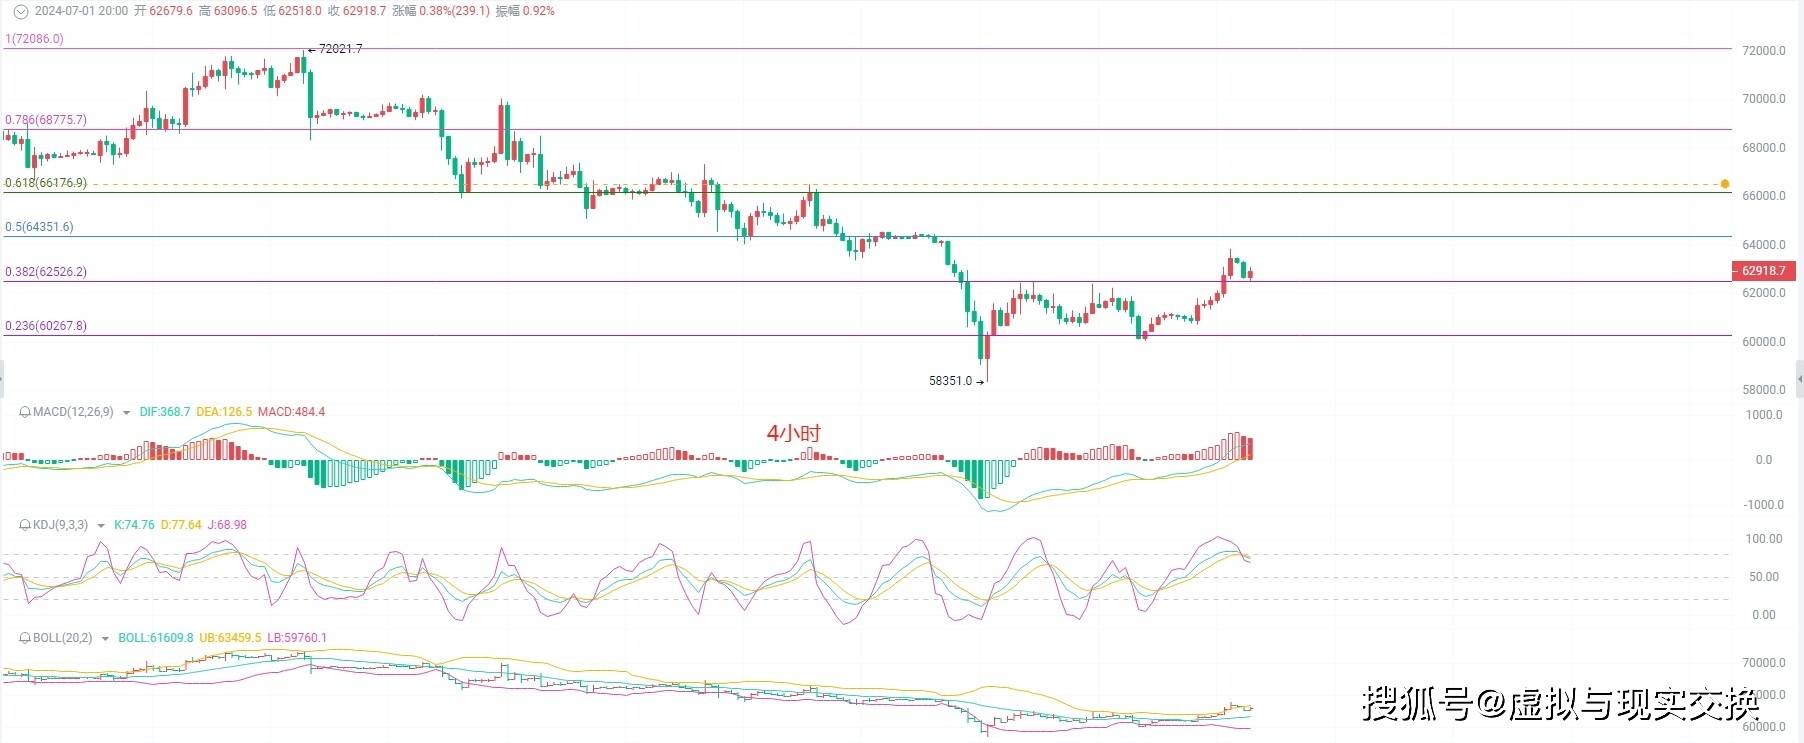
Task: Click the MACD alert bell icon
Action: [25, 412]
